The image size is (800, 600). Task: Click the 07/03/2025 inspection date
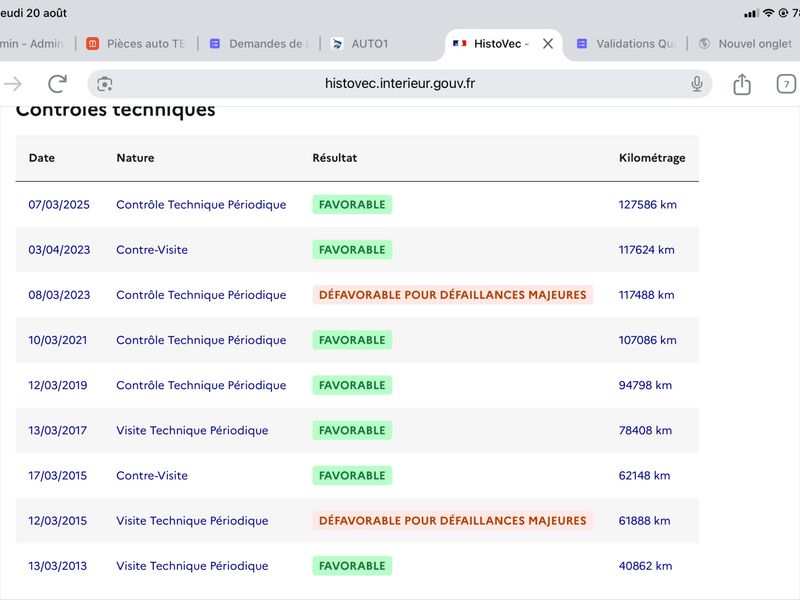pyautogui.click(x=59, y=205)
